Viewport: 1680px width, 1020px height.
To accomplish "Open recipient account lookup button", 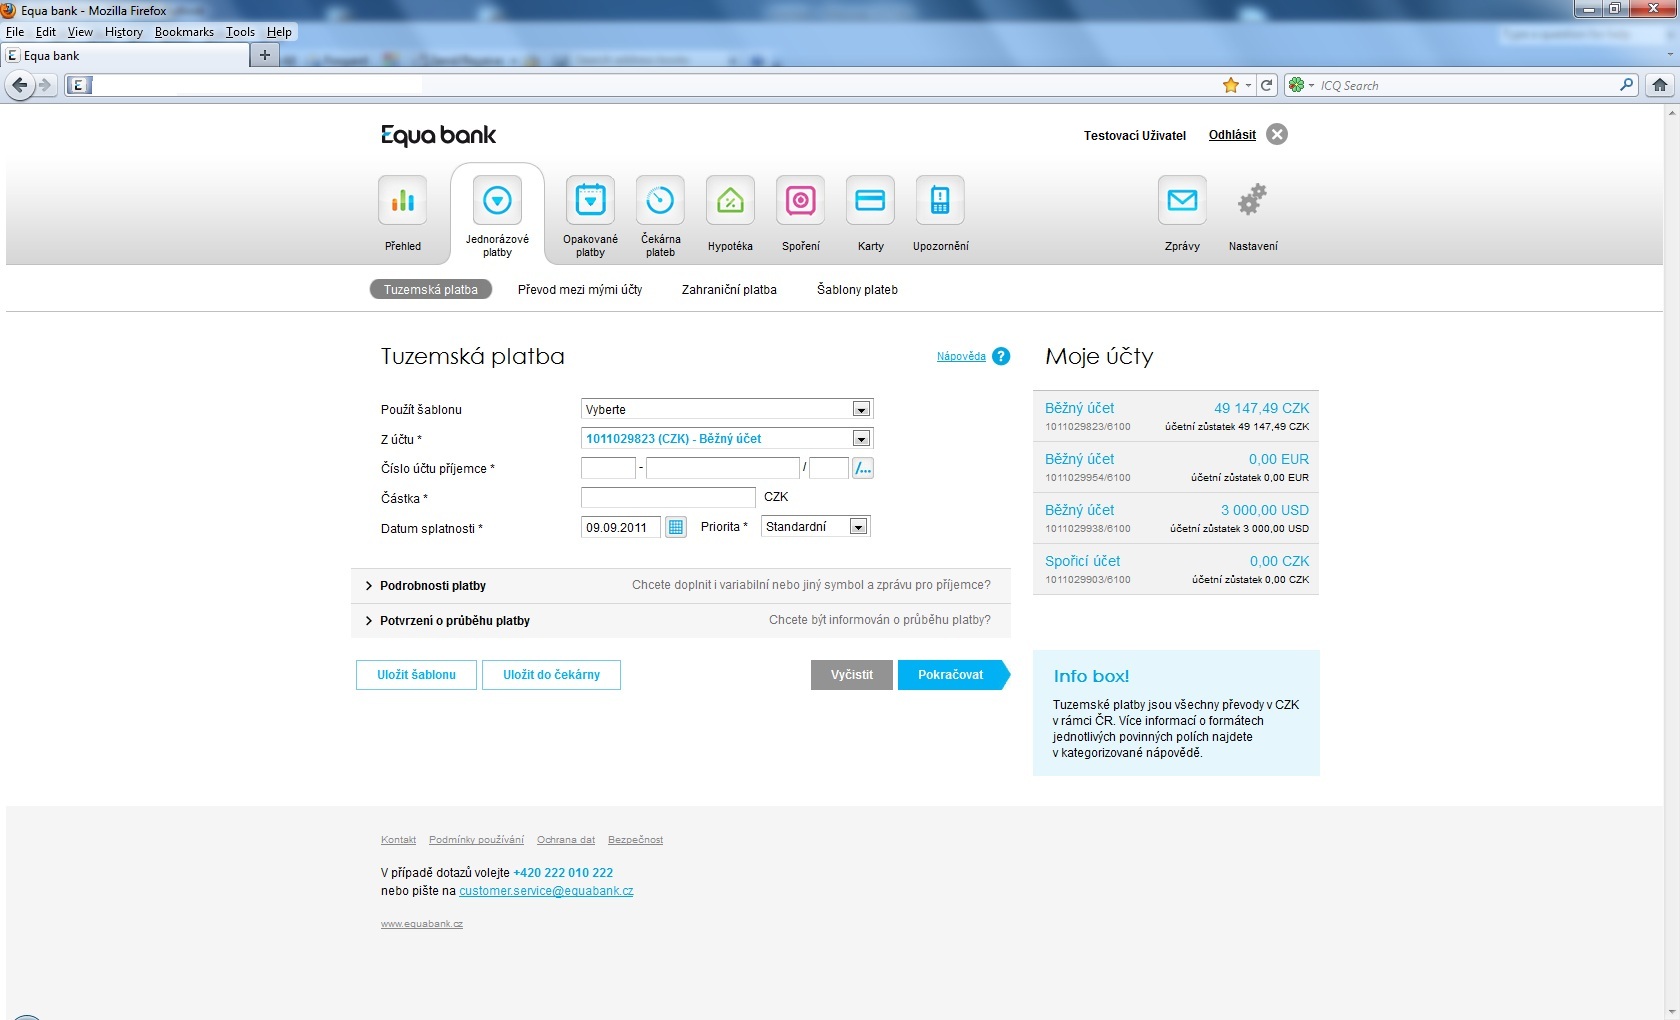I will tap(863, 467).
